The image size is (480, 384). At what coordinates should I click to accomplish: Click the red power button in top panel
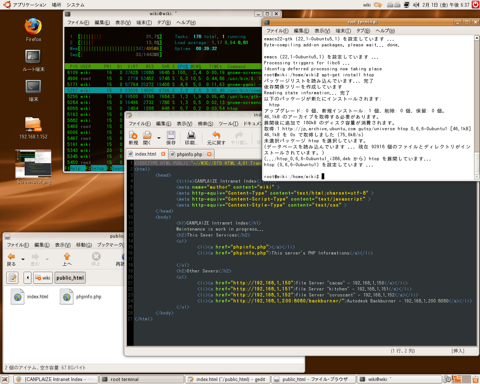pos(476,5)
